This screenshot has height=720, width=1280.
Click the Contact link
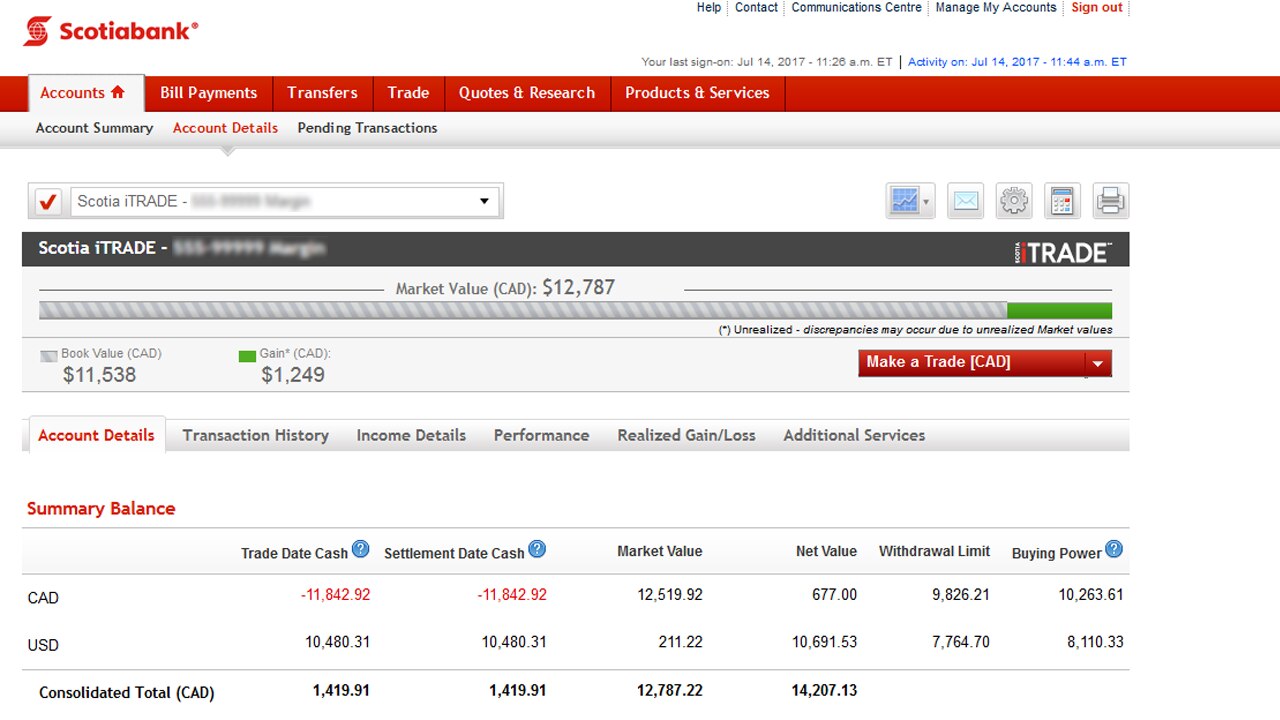tap(756, 7)
